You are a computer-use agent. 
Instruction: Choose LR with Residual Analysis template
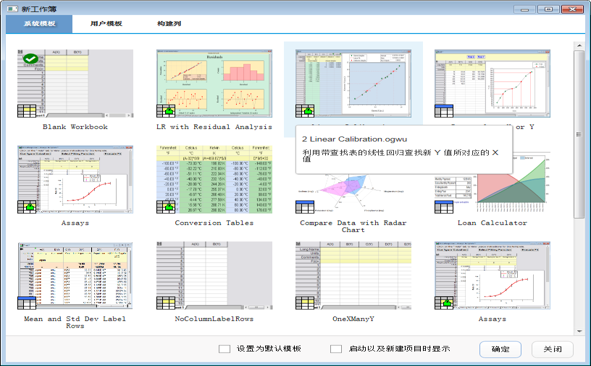tap(214, 83)
